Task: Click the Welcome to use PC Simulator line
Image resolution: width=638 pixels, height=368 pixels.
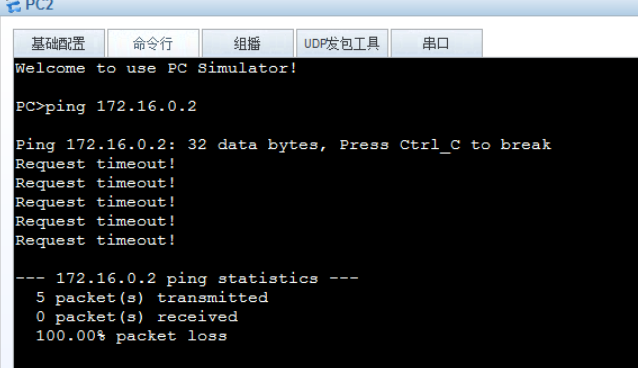Action: [156, 68]
